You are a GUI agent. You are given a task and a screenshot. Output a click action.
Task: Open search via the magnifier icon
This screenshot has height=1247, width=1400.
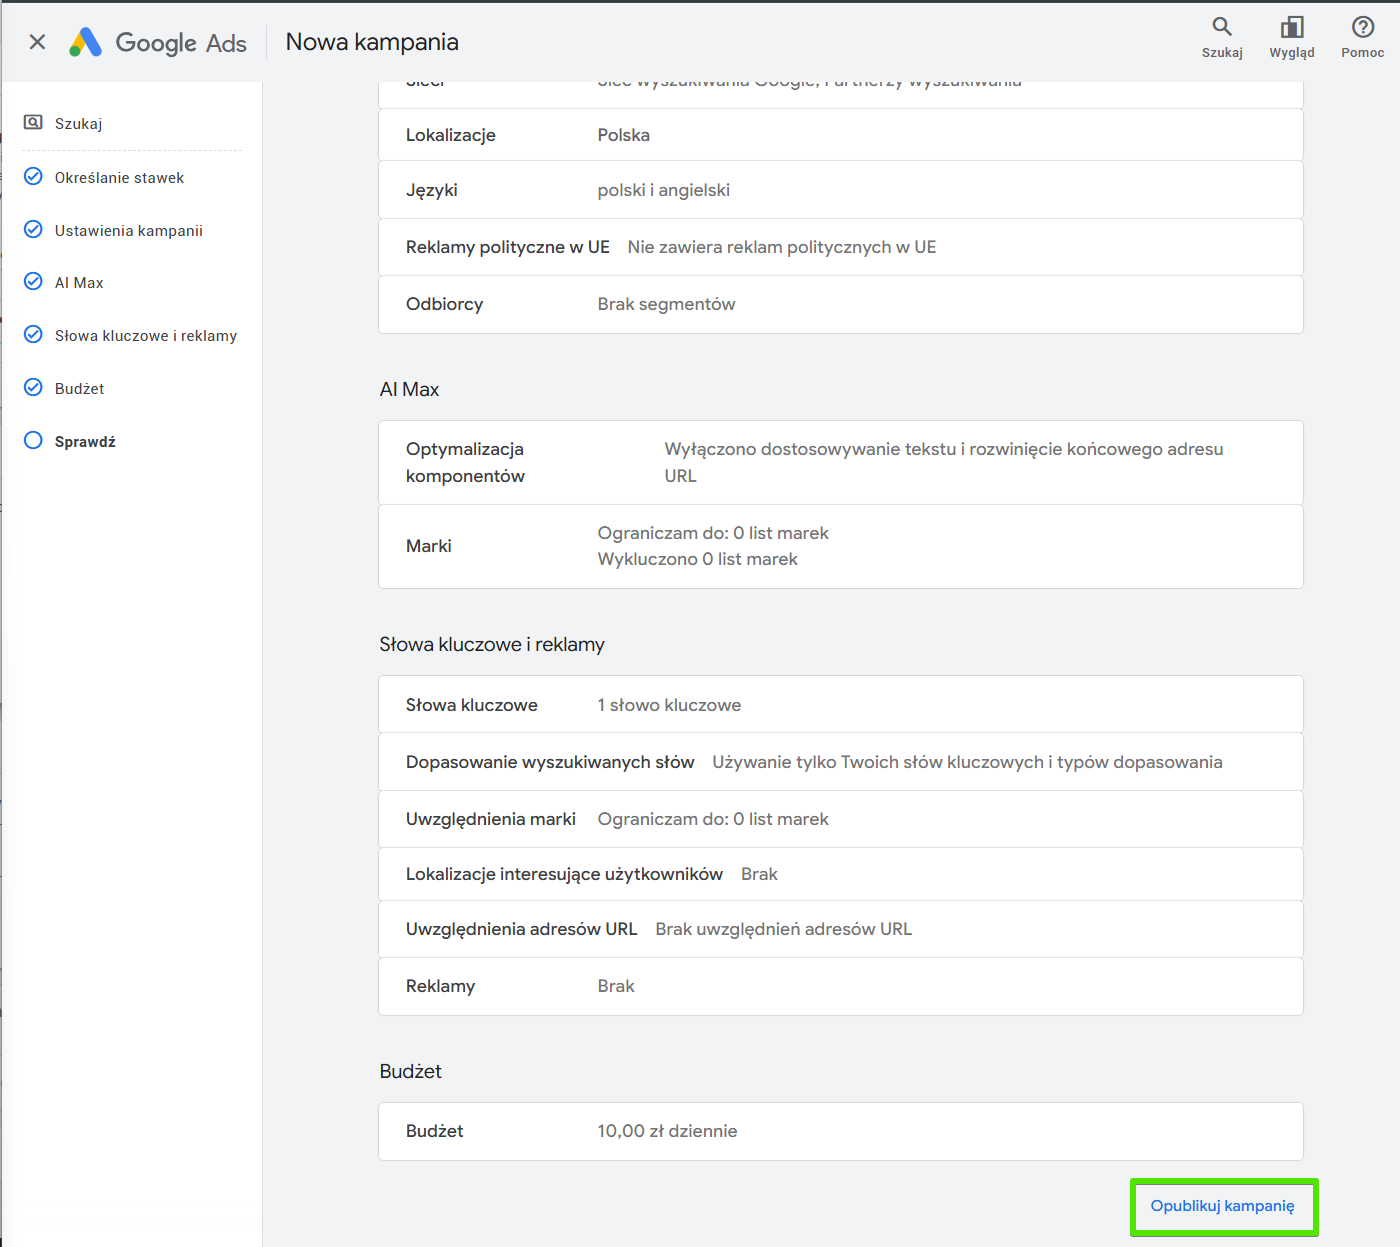(1221, 28)
